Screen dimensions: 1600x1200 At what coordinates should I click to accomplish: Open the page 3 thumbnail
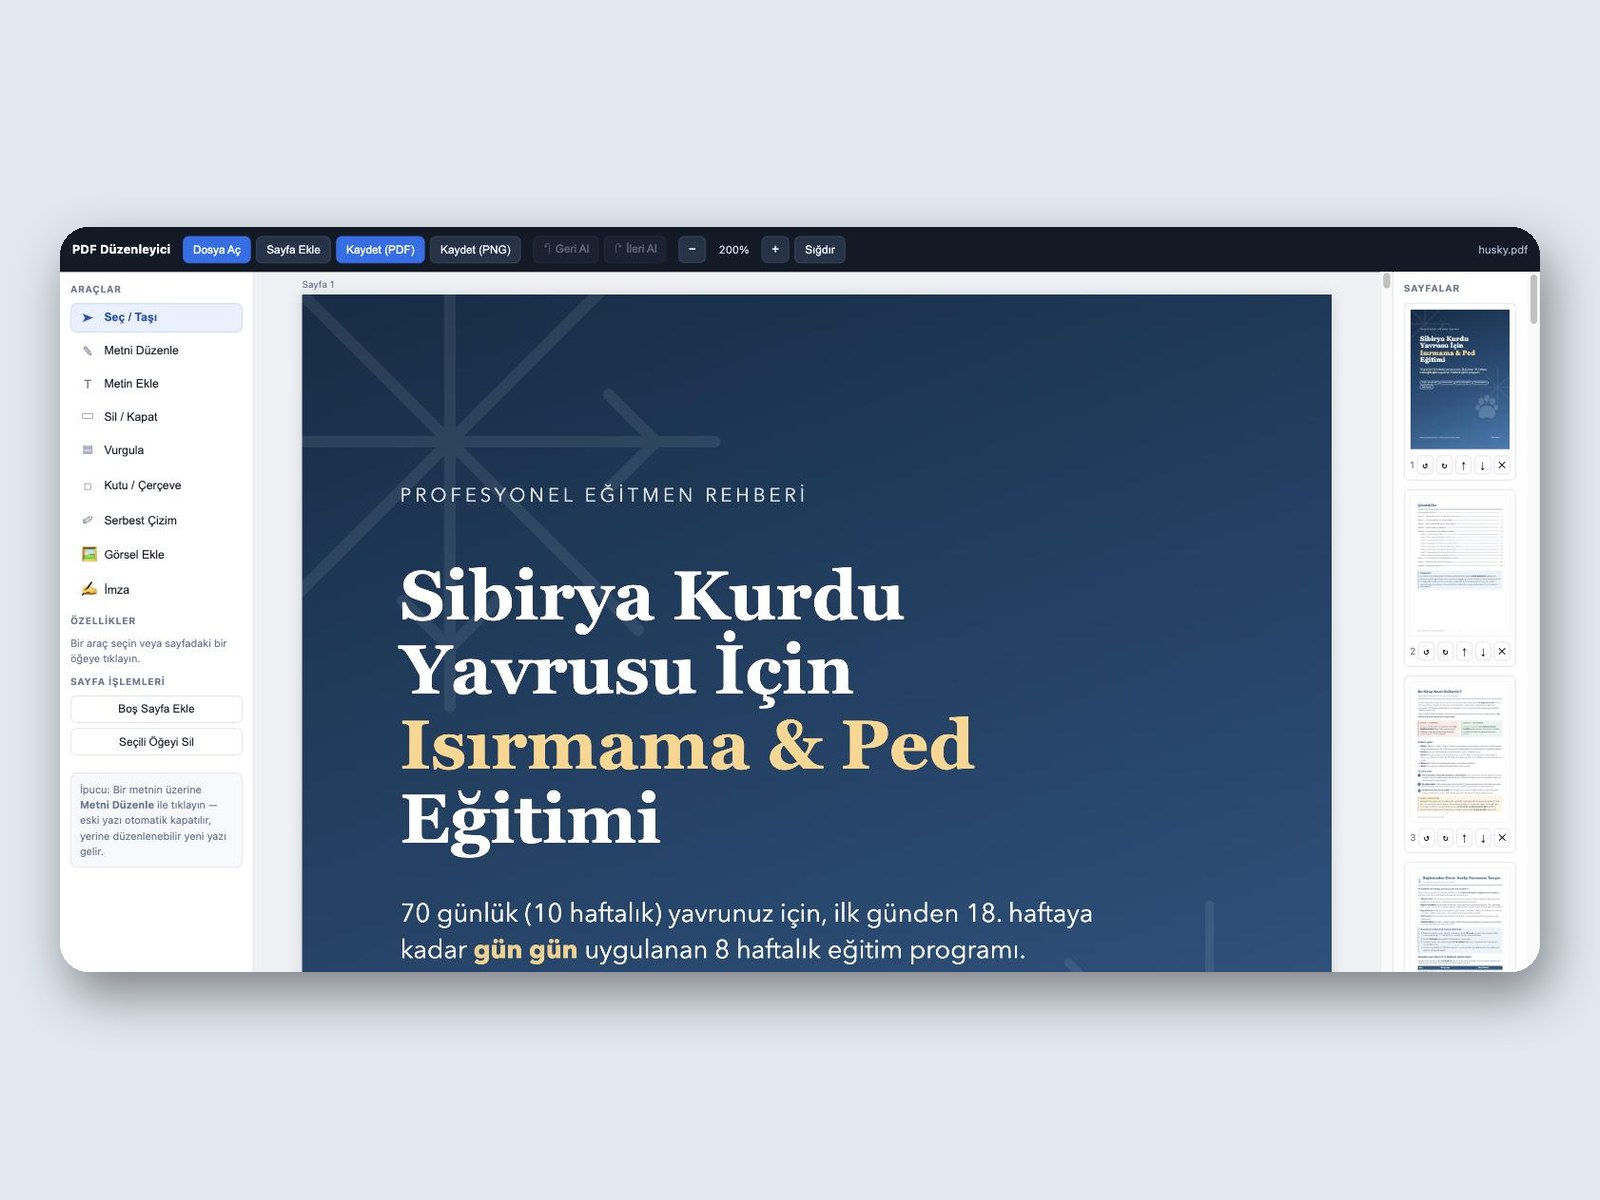(1460, 752)
